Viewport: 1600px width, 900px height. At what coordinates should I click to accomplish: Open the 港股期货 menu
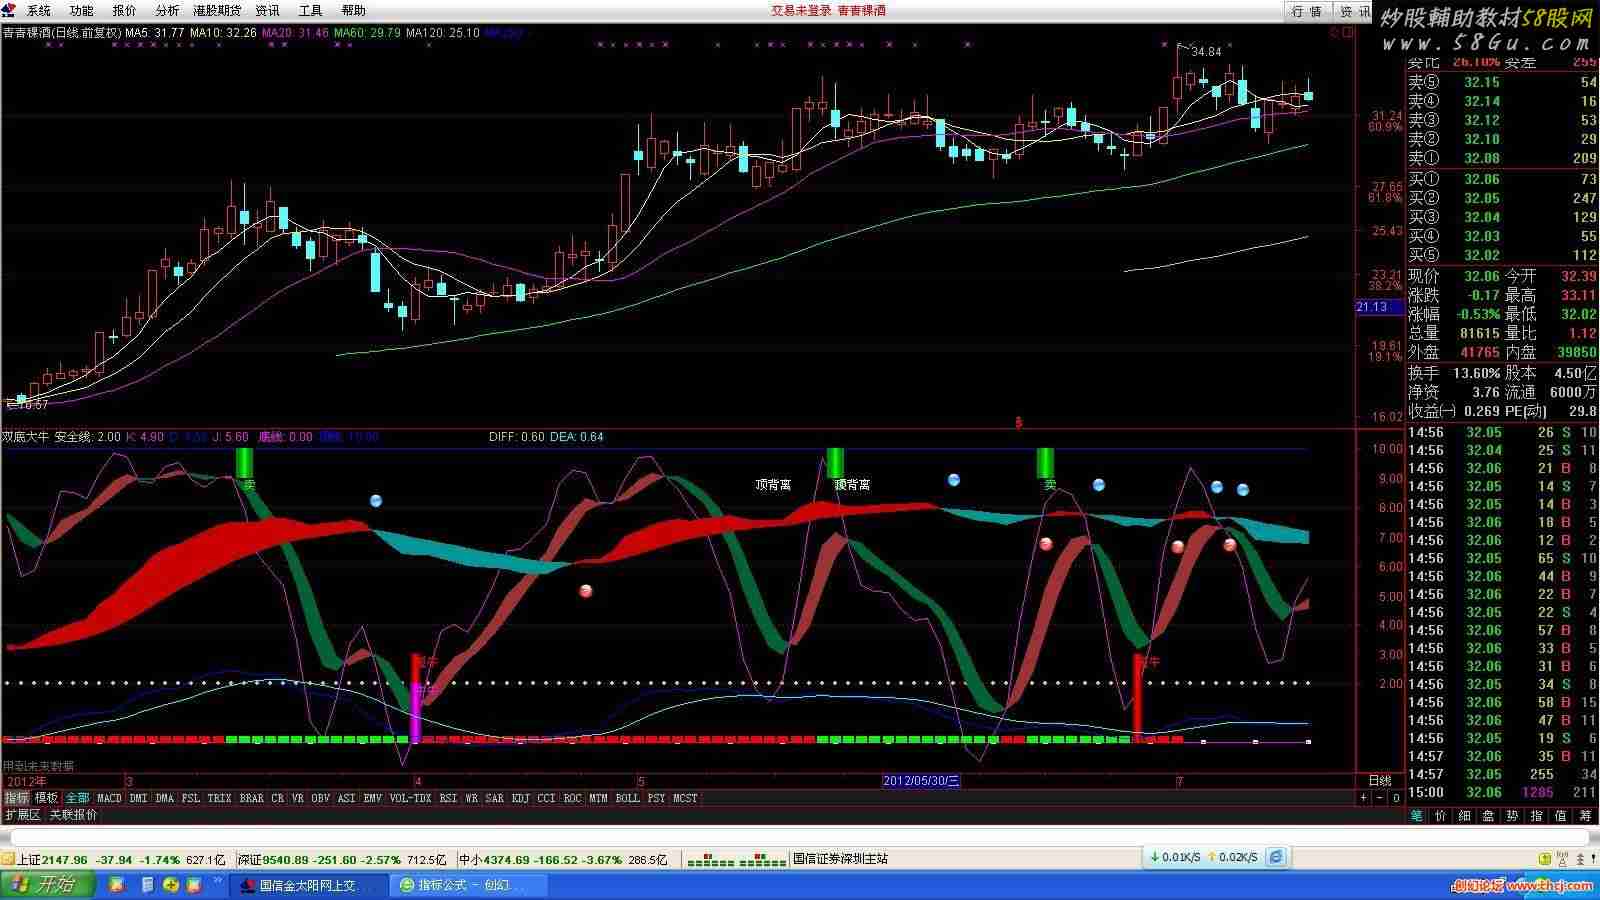(x=217, y=11)
